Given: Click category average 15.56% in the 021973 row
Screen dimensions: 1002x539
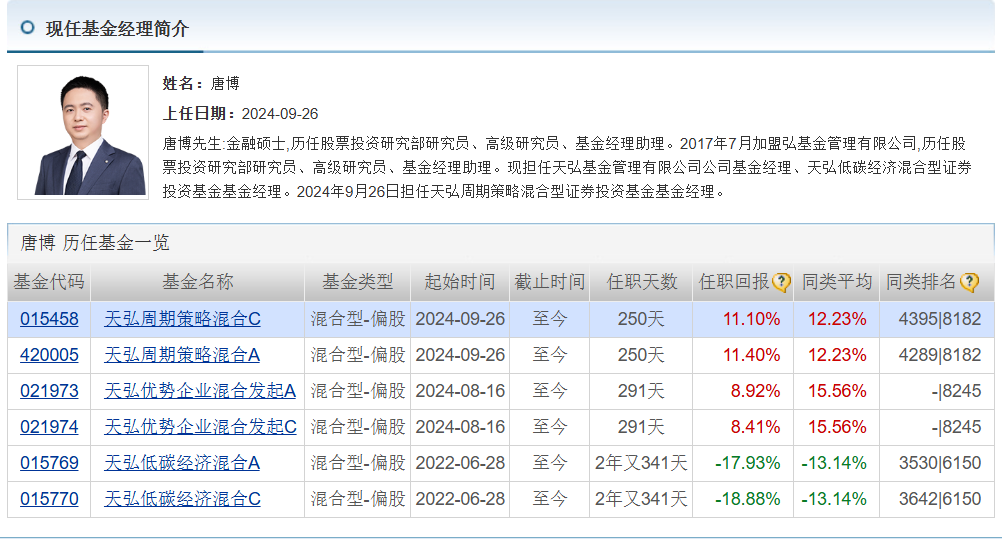Looking at the screenshot, I should click(837, 391).
